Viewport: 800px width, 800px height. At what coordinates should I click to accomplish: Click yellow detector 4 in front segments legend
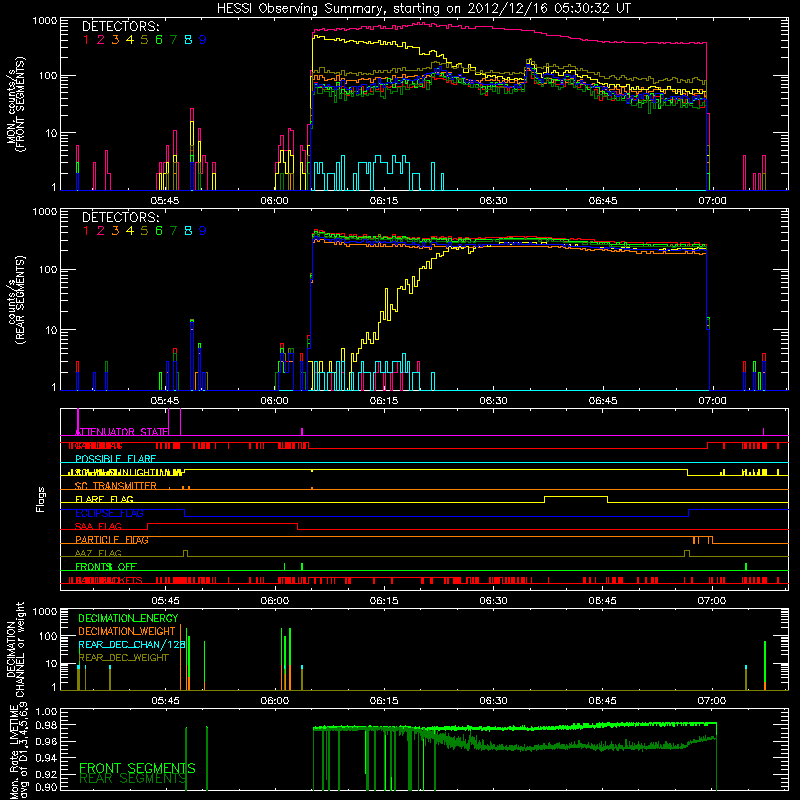130,40
